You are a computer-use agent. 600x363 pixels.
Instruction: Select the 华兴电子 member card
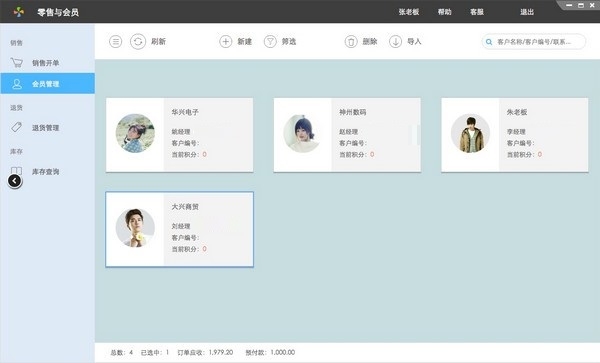(179, 135)
